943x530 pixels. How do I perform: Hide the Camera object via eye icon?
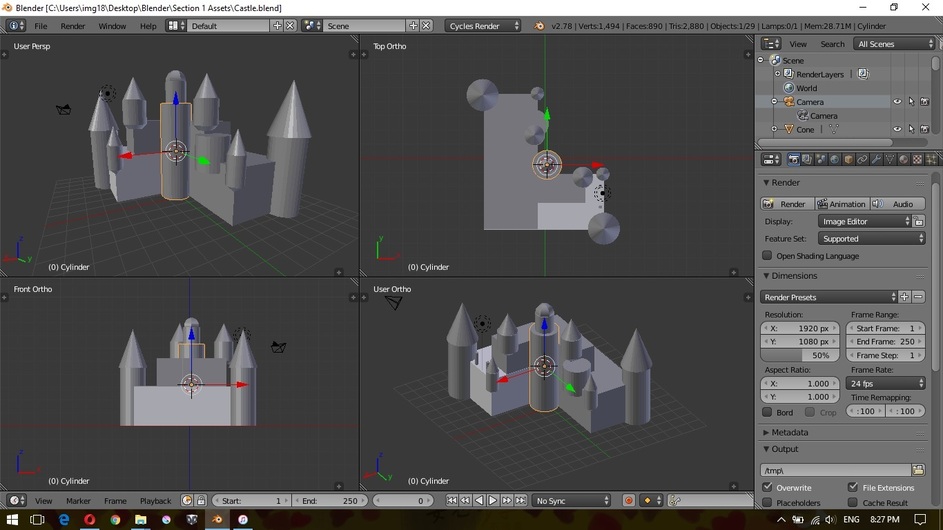(x=897, y=102)
